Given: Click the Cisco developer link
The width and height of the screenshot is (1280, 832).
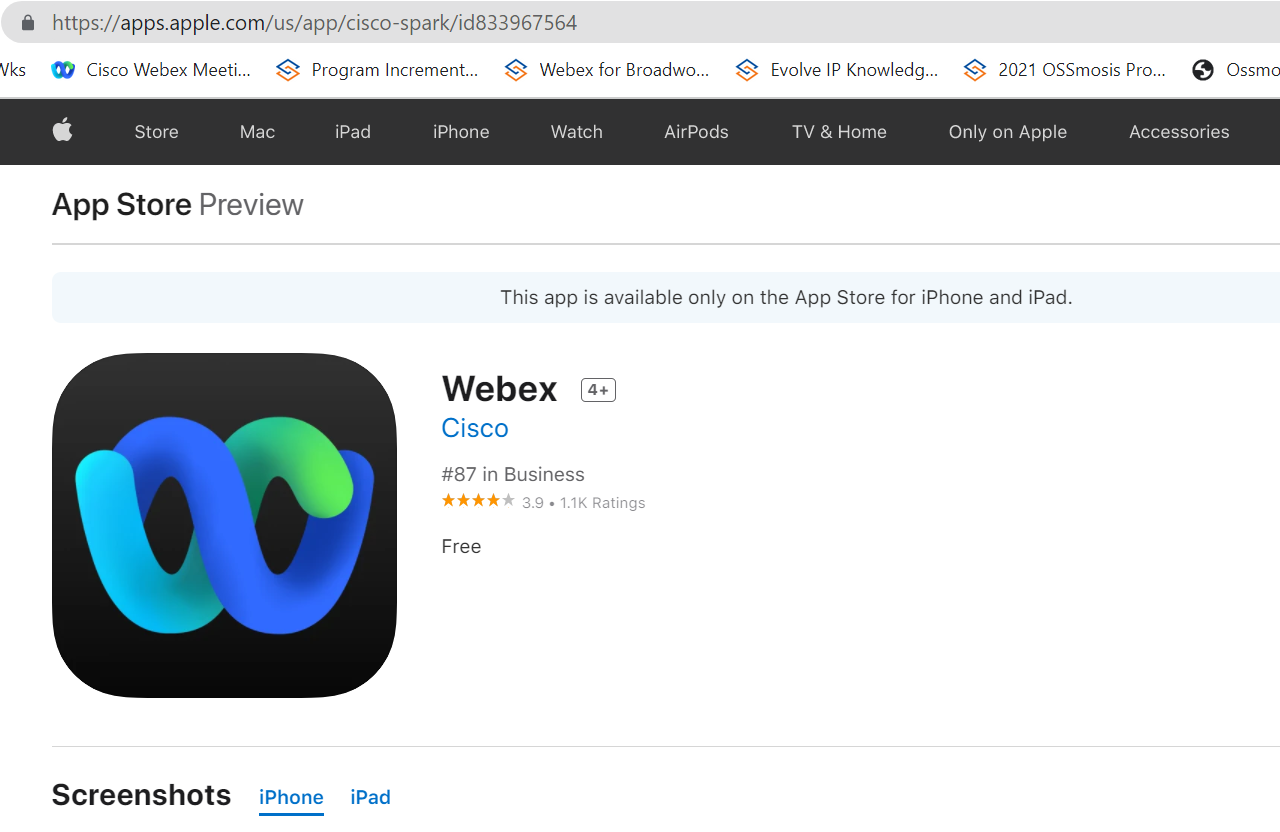Looking at the screenshot, I should [x=475, y=428].
